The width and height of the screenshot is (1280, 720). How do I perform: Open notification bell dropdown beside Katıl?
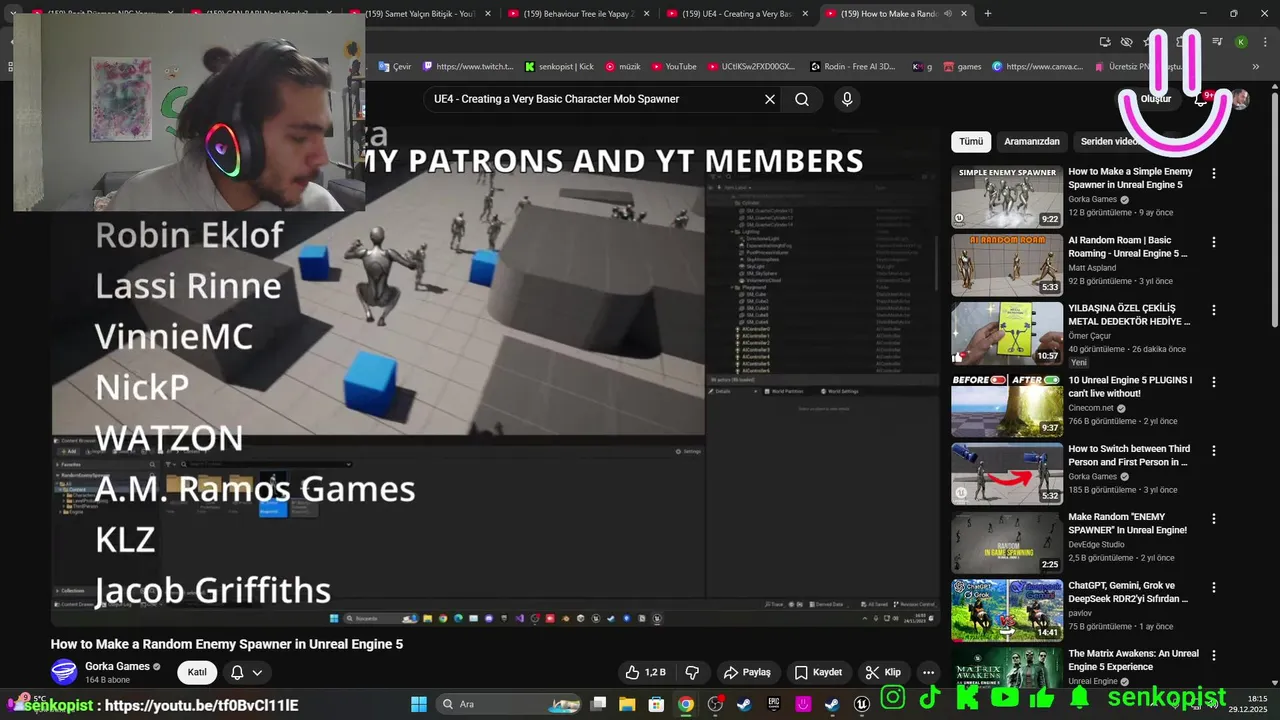coord(246,672)
